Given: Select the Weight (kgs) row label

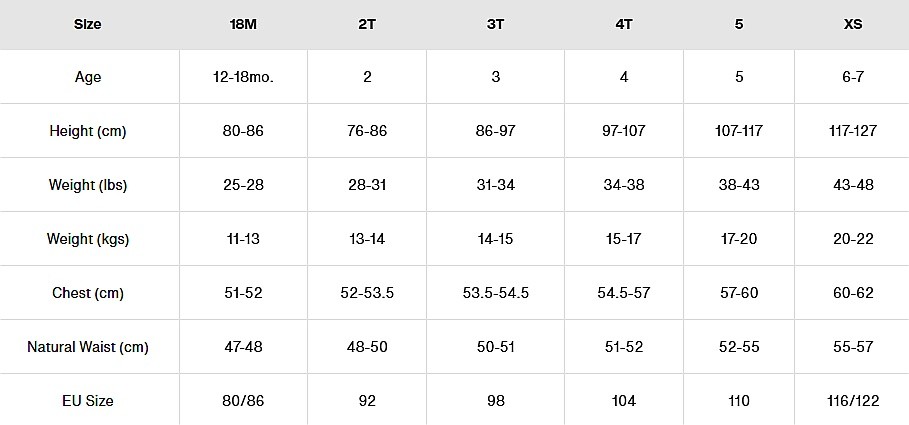Looking at the screenshot, I should click(x=88, y=239).
